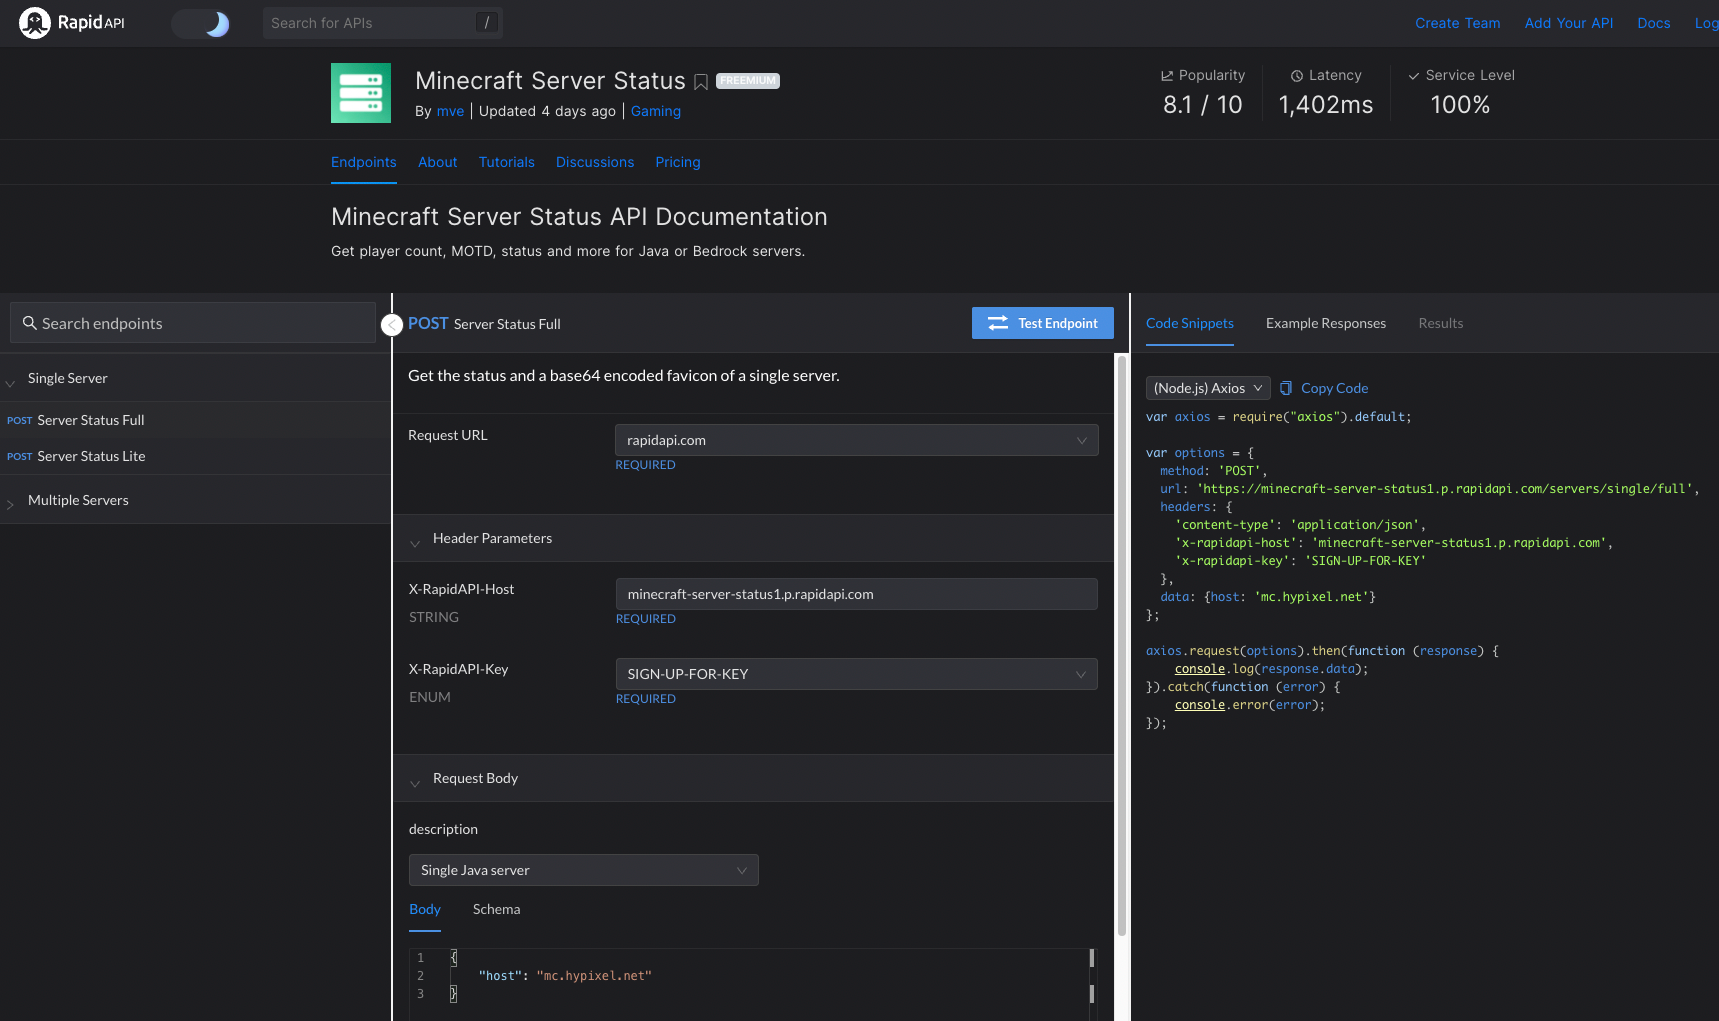The height and width of the screenshot is (1021, 1719).
Task: Click the Minecraft Server Status API thumbnail
Action: (x=361, y=93)
